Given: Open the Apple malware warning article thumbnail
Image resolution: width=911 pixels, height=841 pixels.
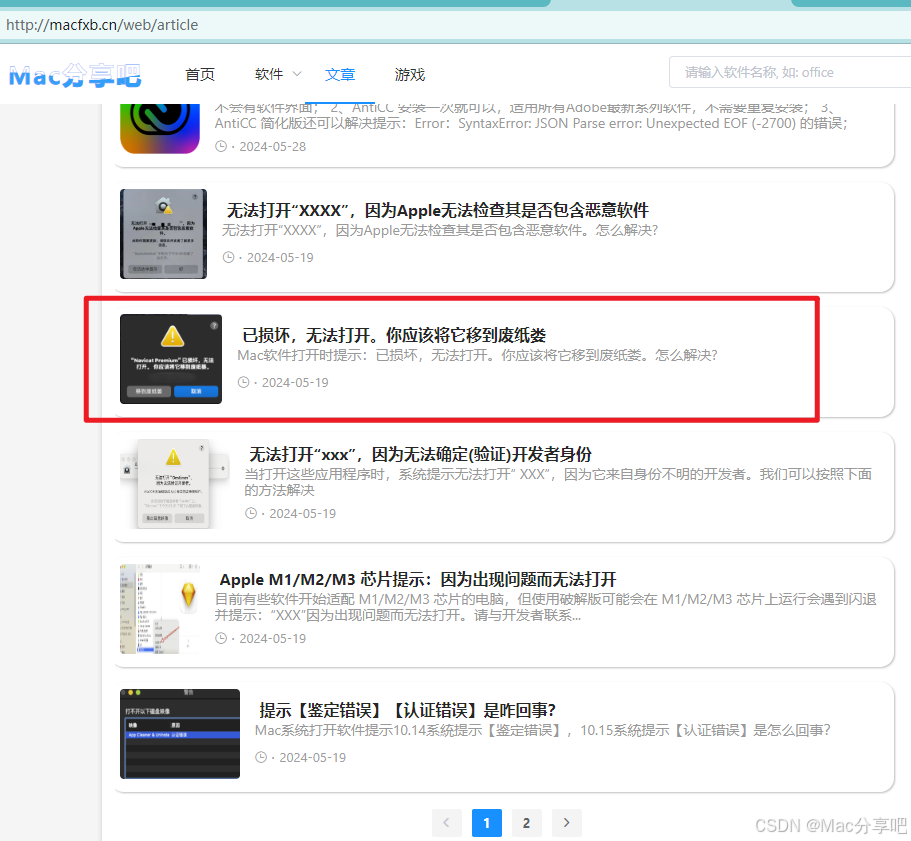Looking at the screenshot, I should [163, 233].
